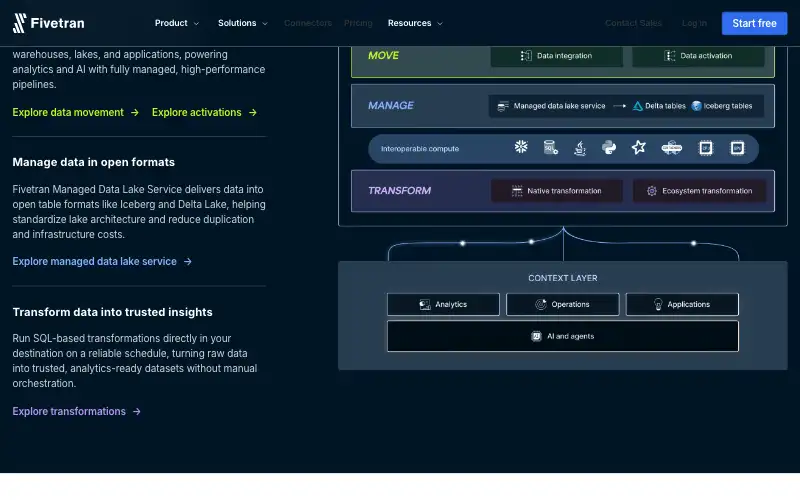Click the AI and agents icon
Screen dimensions: 800x500
(x=536, y=336)
